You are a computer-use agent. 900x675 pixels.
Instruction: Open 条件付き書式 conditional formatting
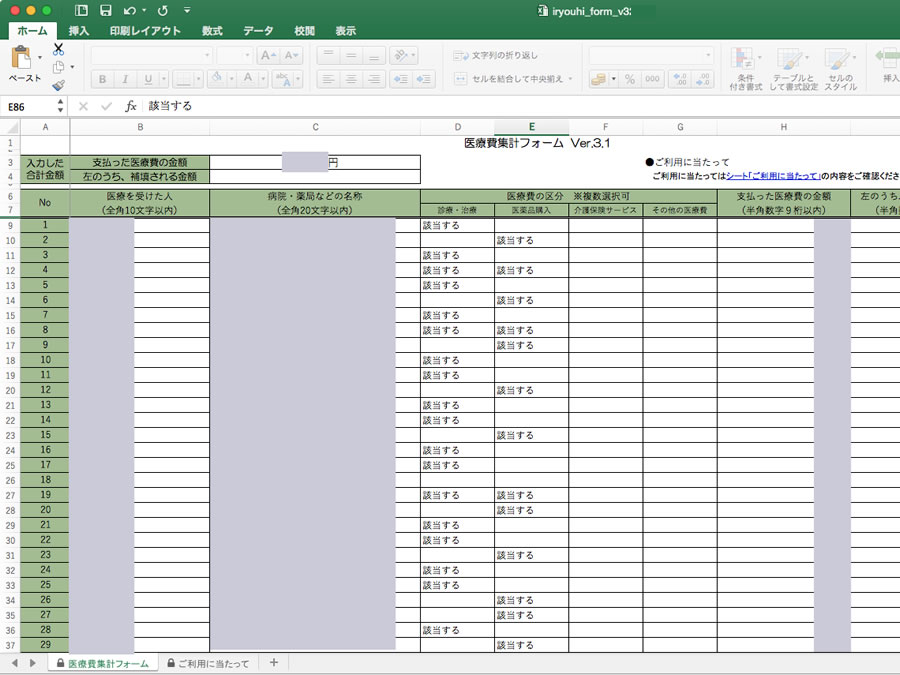[746, 69]
